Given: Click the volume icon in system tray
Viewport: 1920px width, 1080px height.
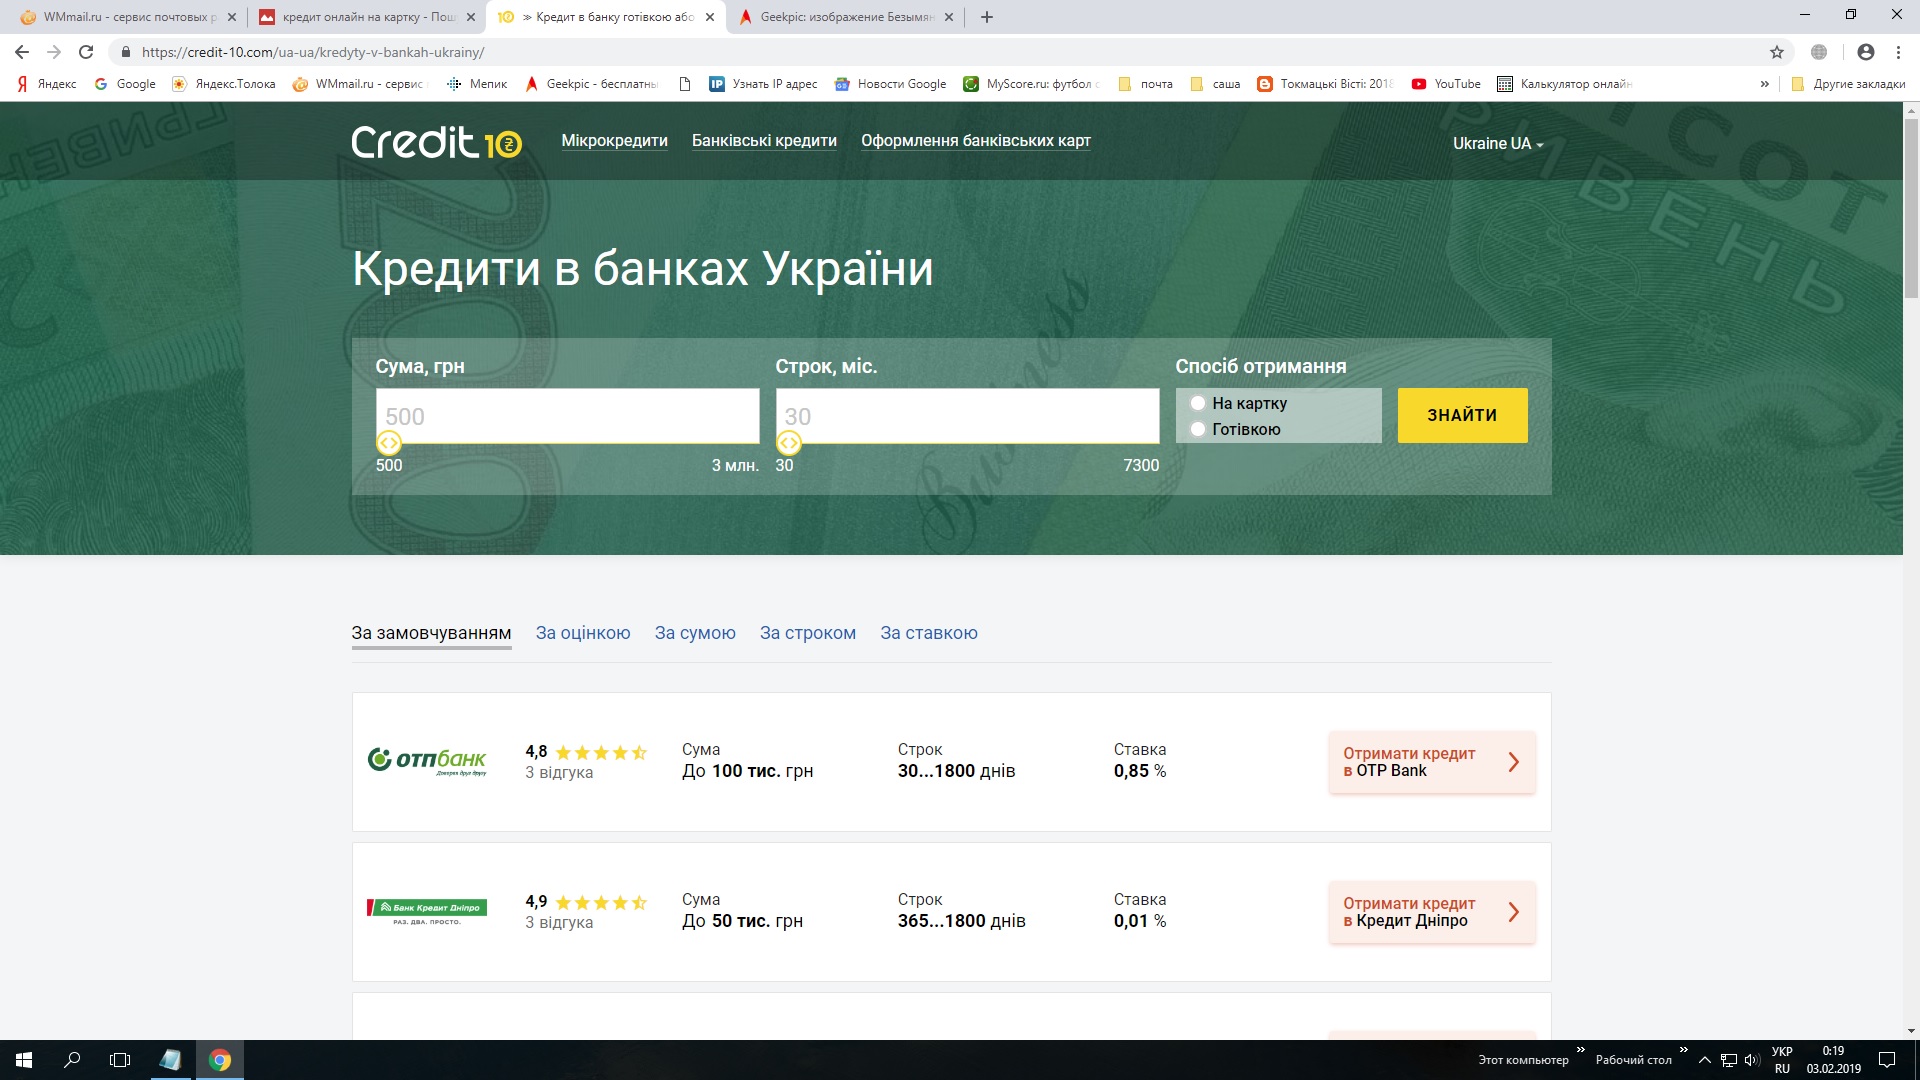Looking at the screenshot, I should click(x=1751, y=1060).
